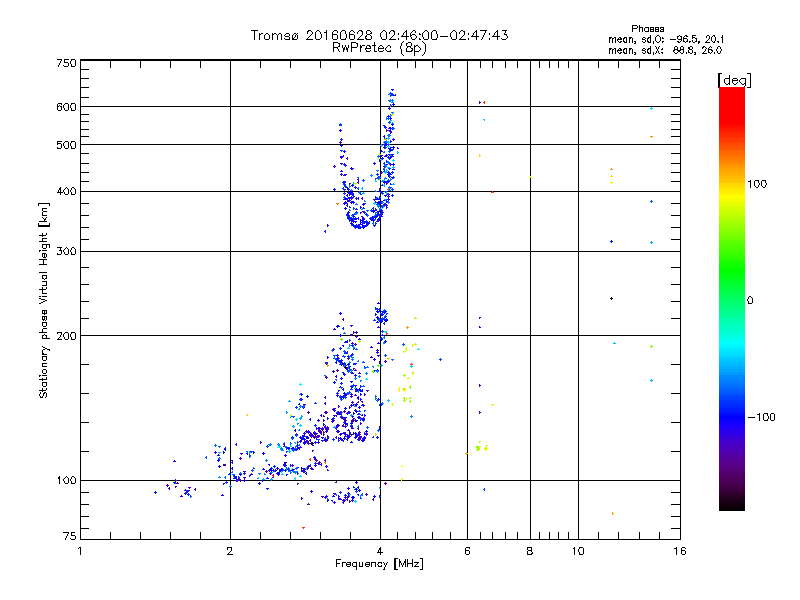
Task: Click the plot title 'Tromsø 20160628 02:46:00-02:47:43'
Action: tap(379, 35)
